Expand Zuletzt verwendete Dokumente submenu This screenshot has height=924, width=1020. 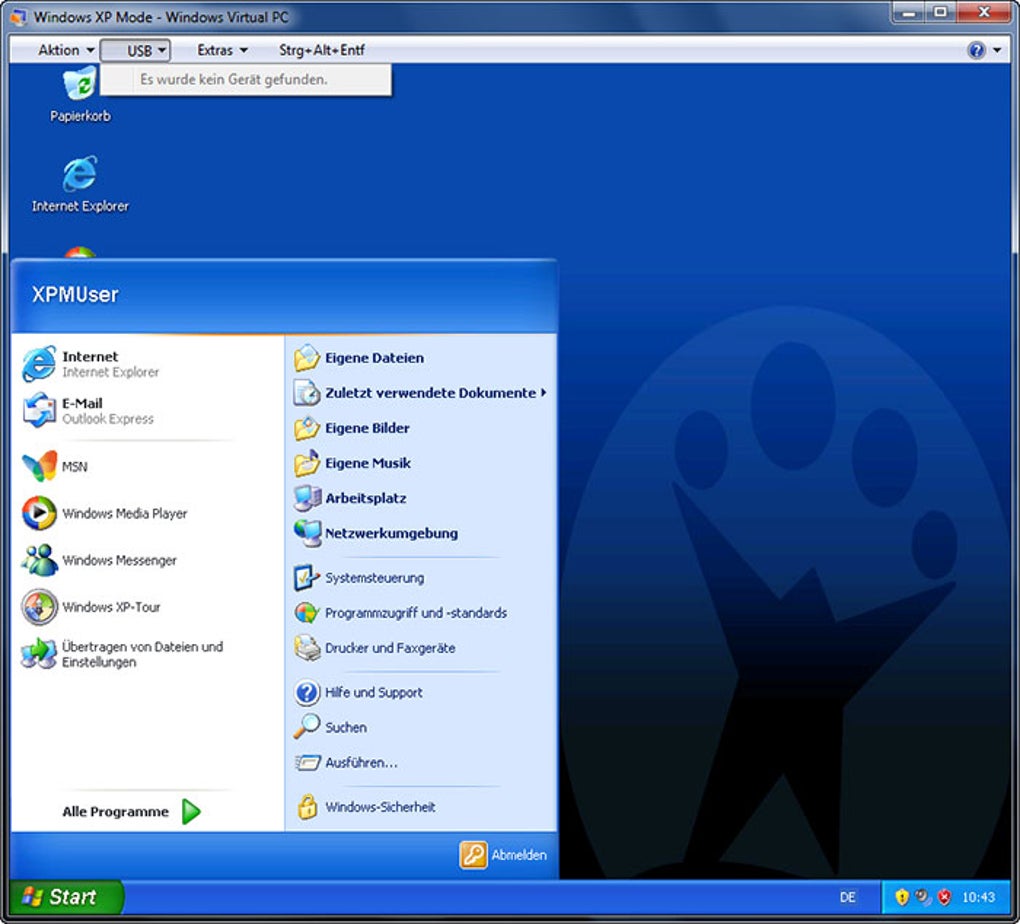[428, 393]
